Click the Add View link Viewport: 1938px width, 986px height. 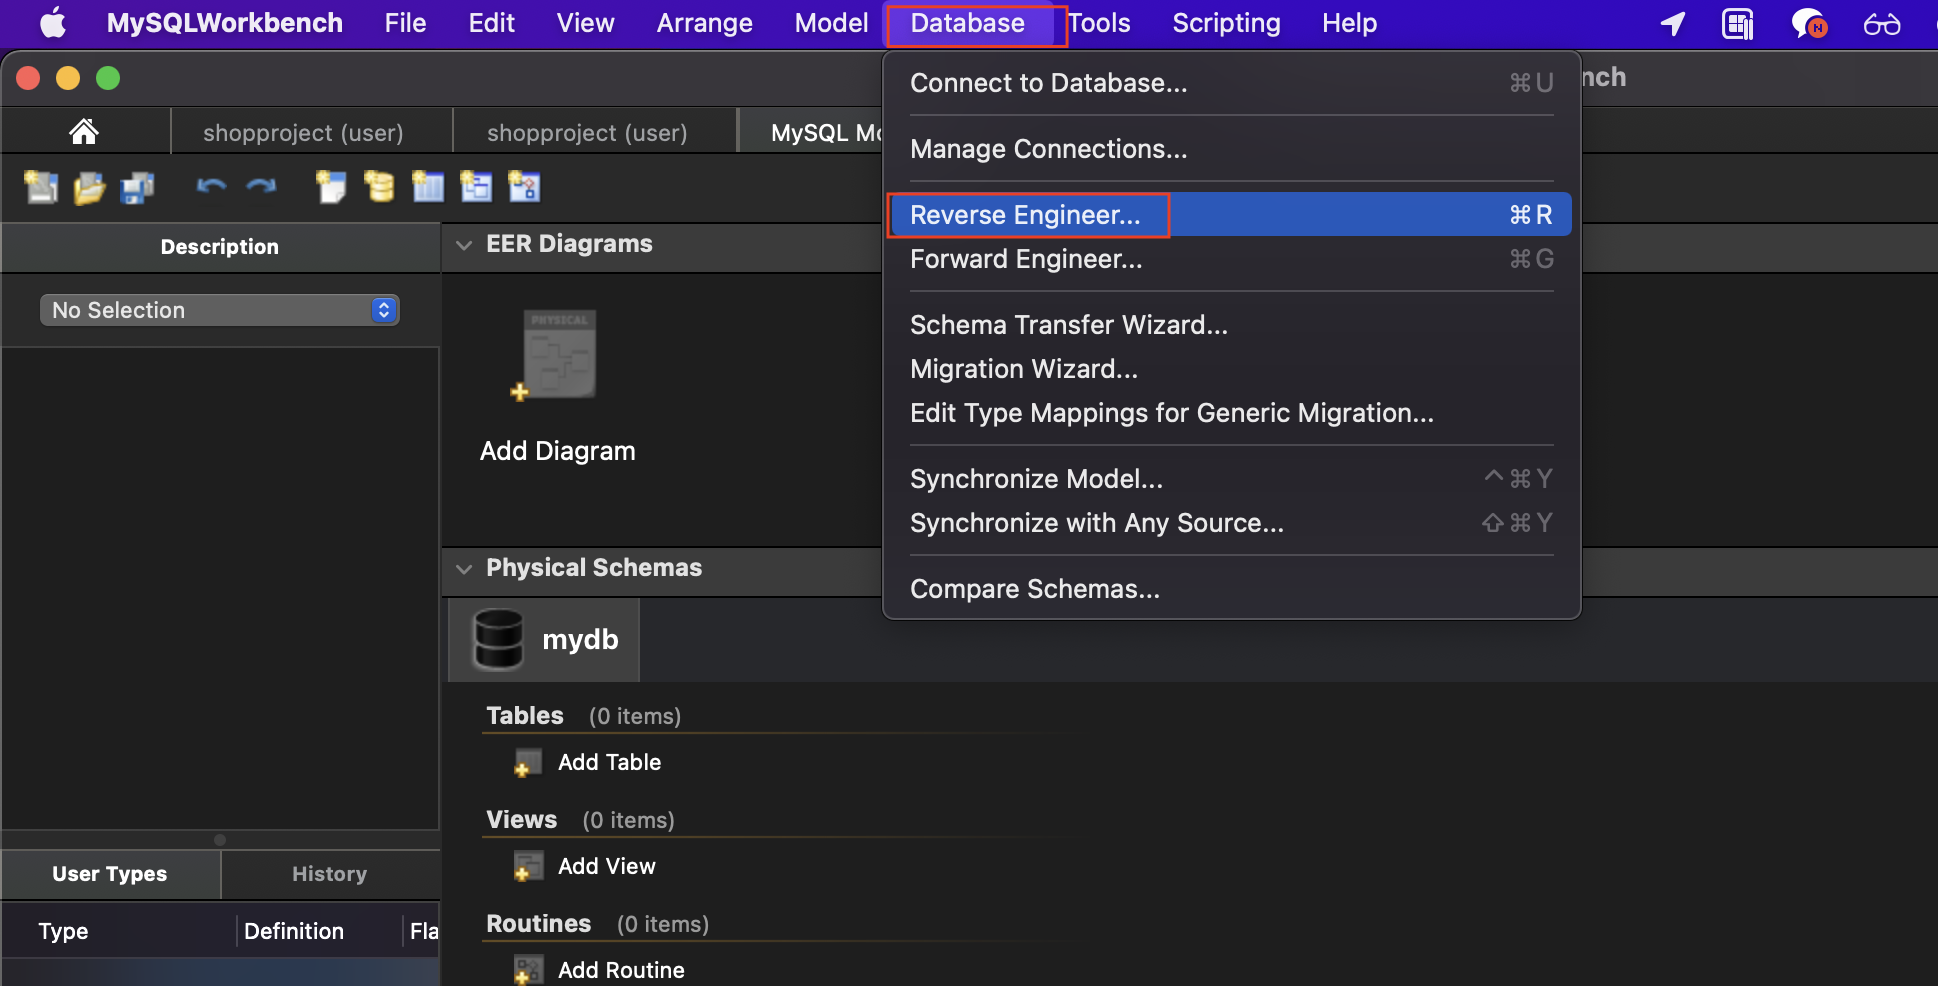[607, 866]
